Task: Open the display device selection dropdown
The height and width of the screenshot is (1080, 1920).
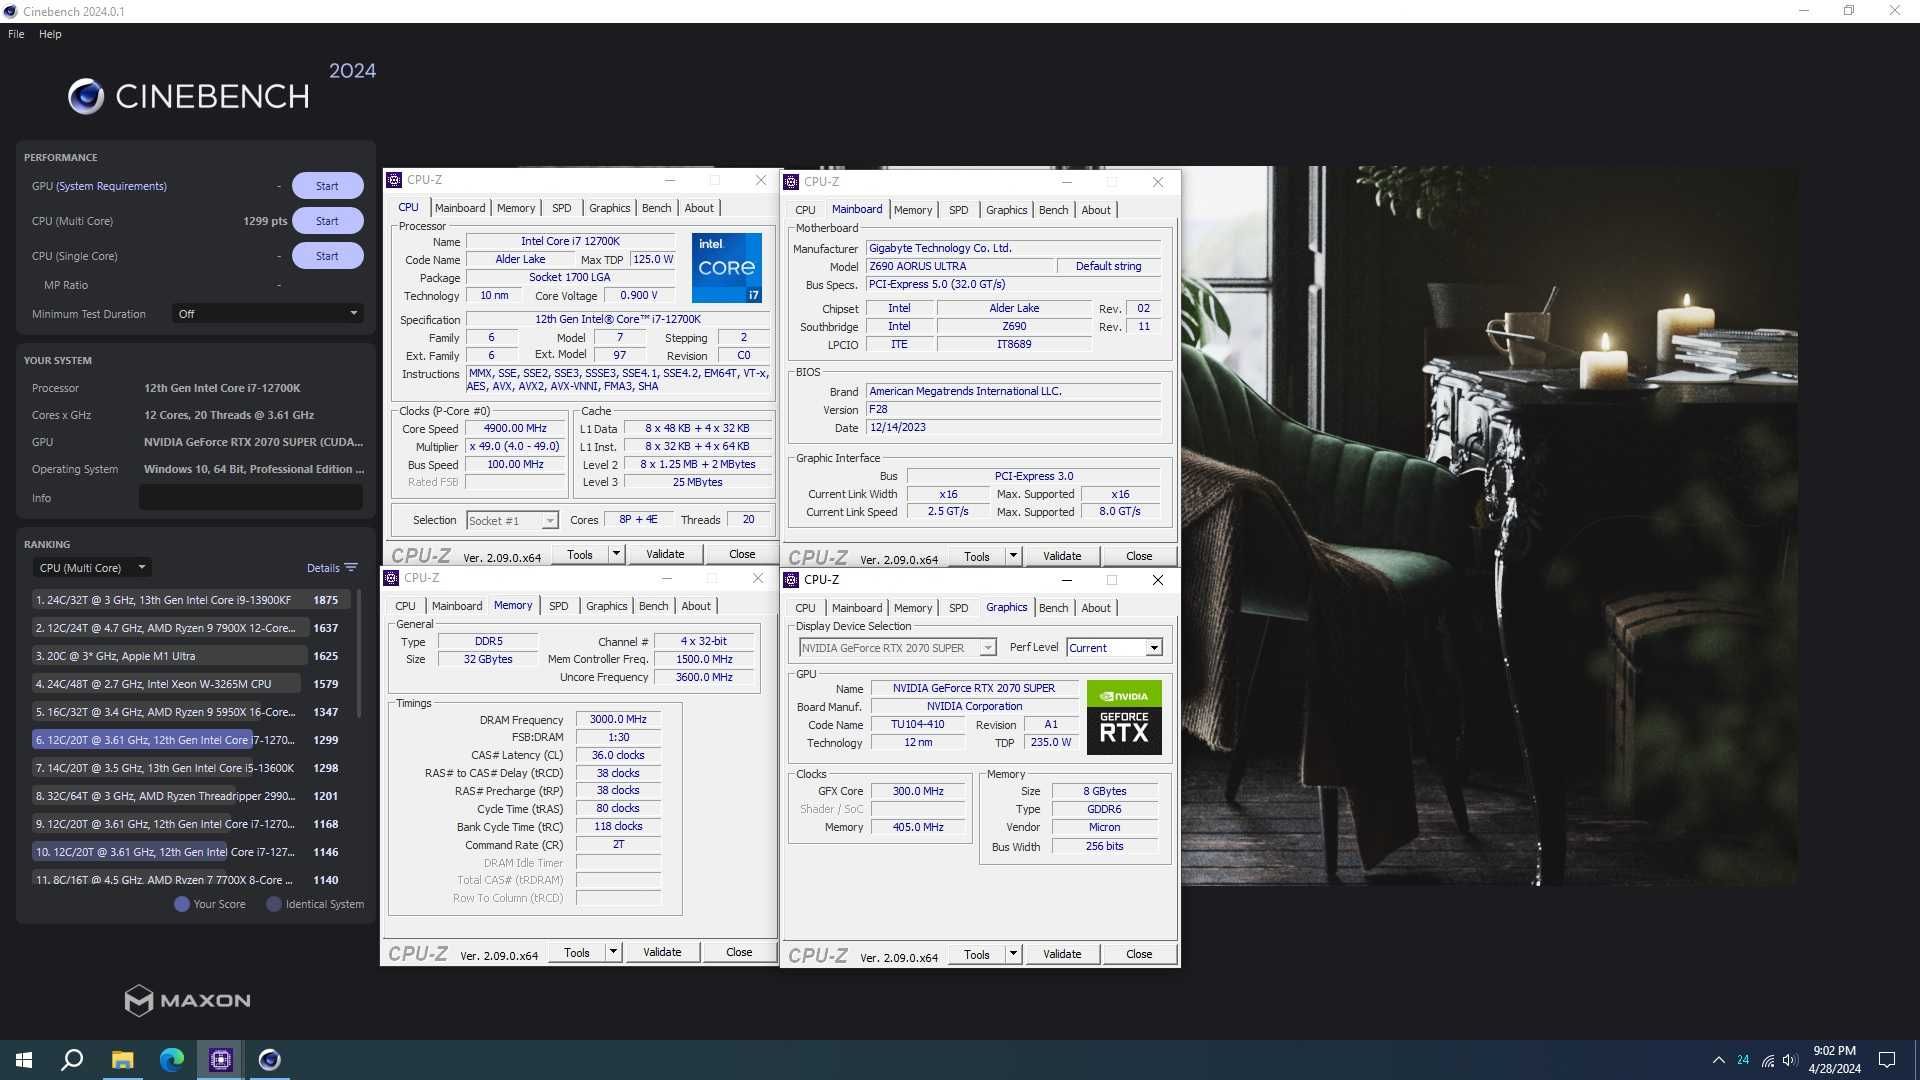Action: [897, 648]
